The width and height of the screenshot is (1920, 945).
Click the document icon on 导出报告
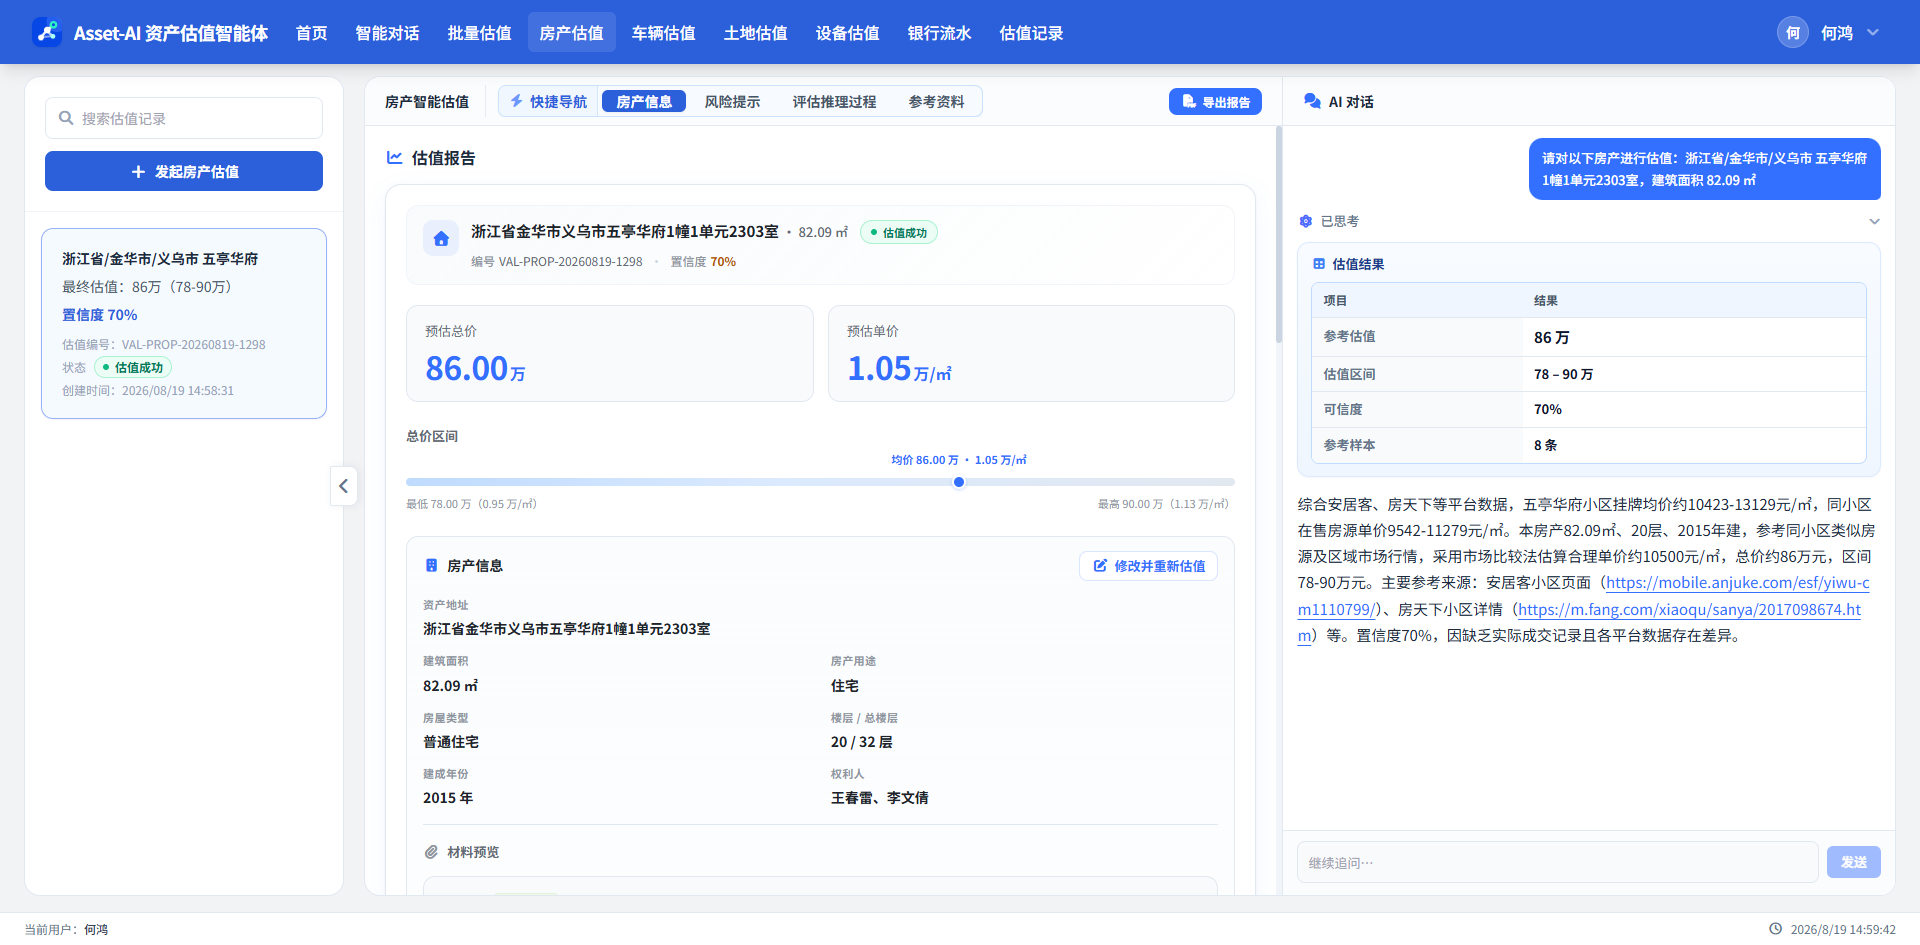pos(1189,101)
